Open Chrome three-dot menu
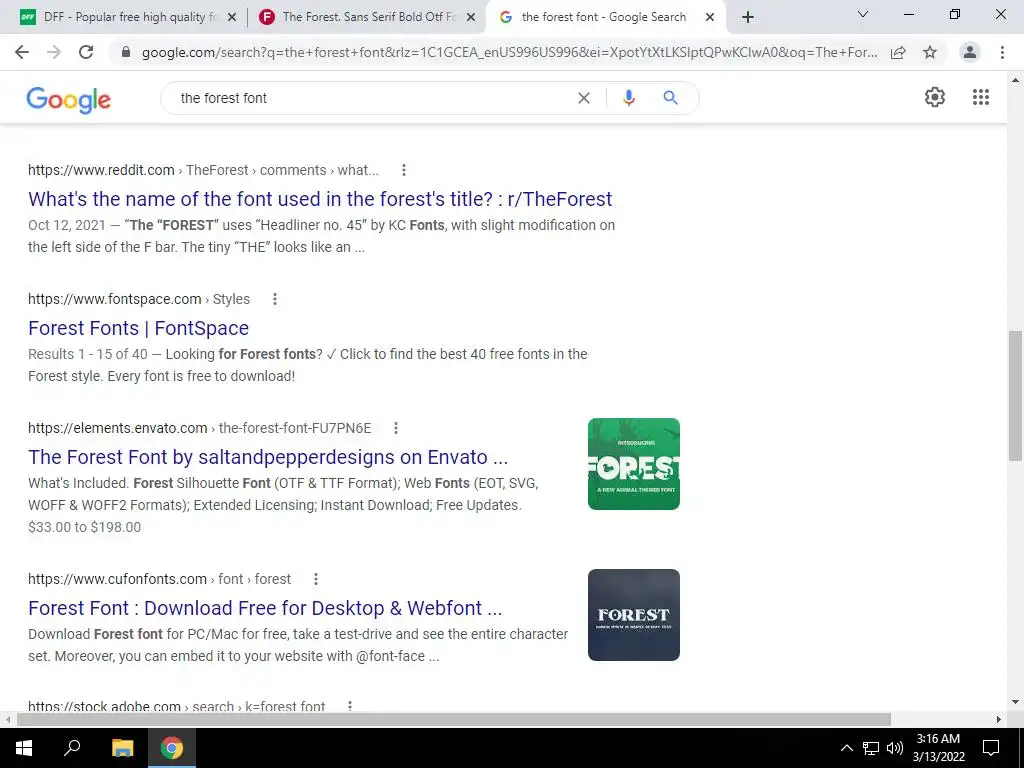Screen dimensions: 1024x768 coord(1002,52)
